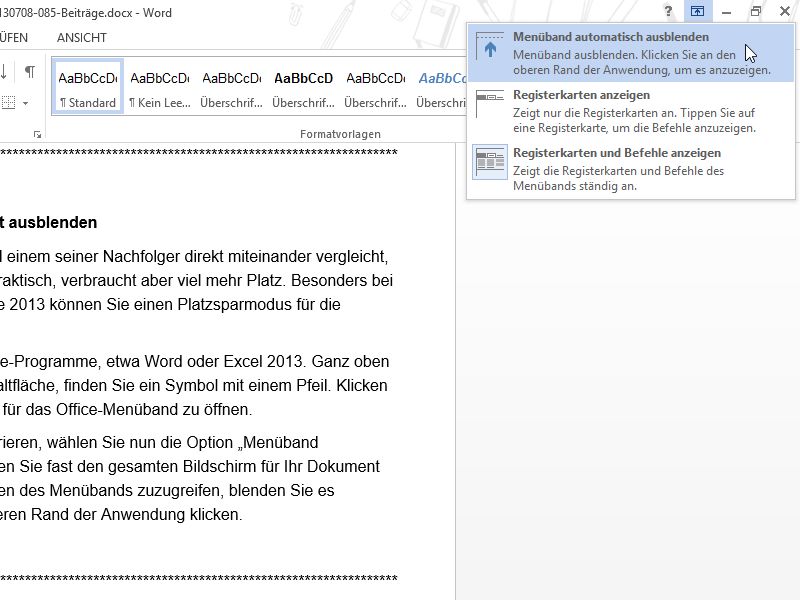Choose Menüband automatisch ausblenden option
This screenshot has height=600, width=800.
tap(631, 53)
